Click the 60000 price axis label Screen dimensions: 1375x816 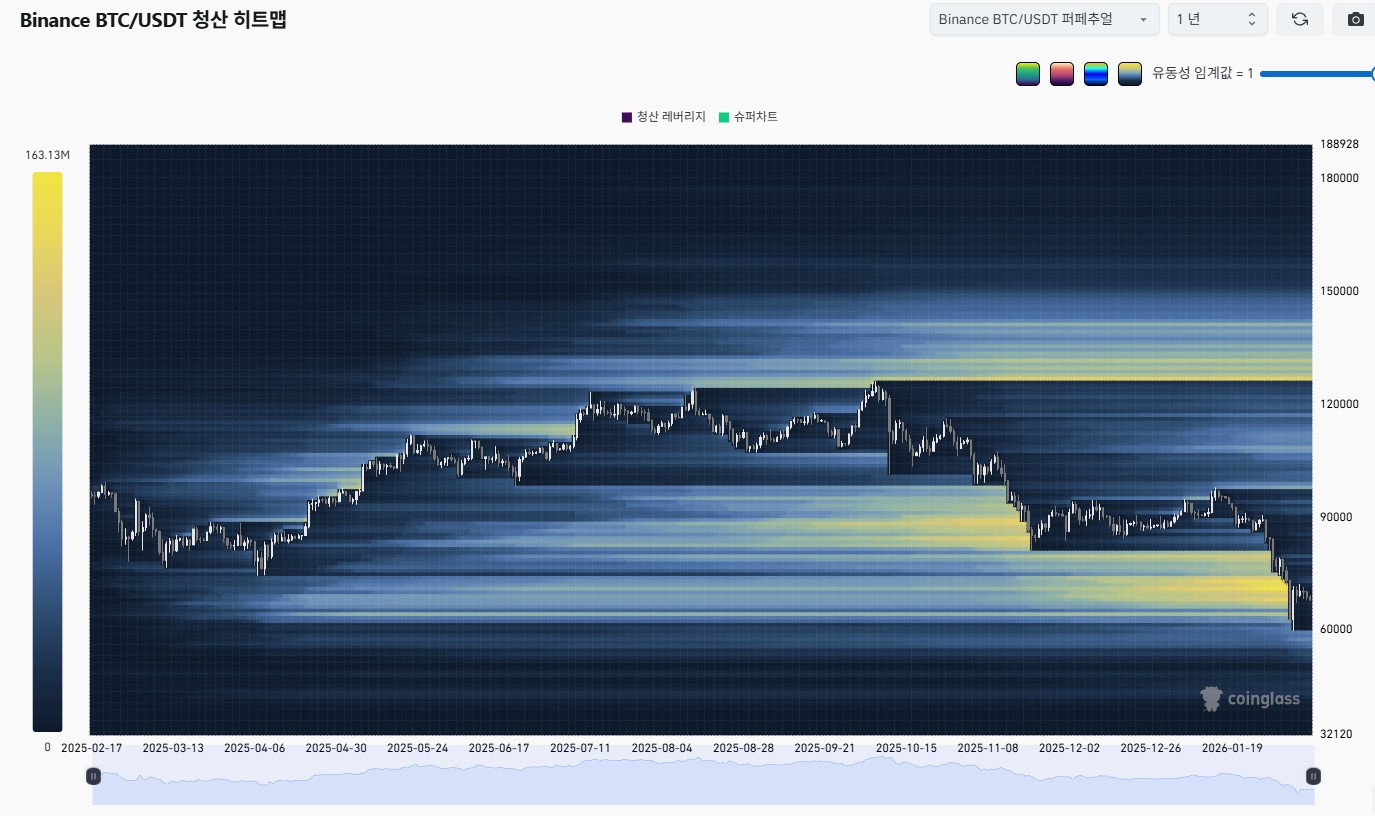point(1336,629)
